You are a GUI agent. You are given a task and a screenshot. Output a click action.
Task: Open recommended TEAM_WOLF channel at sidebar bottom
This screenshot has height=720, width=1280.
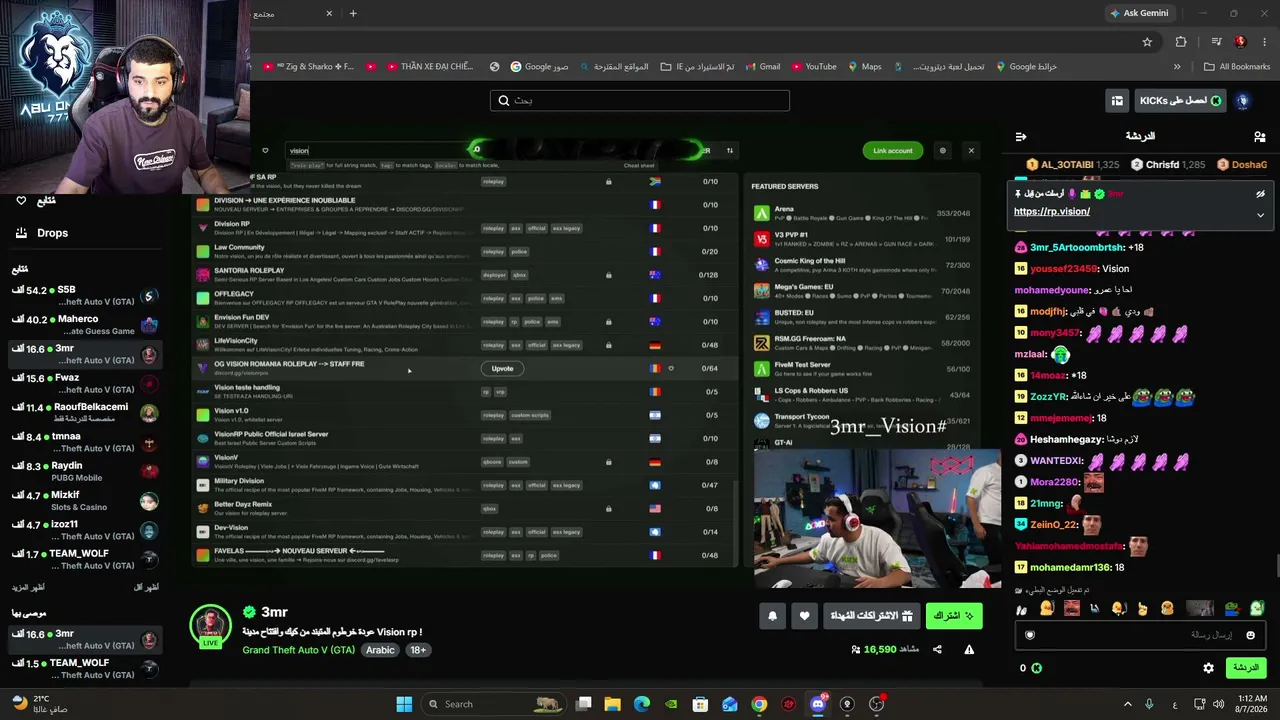click(84, 668)
